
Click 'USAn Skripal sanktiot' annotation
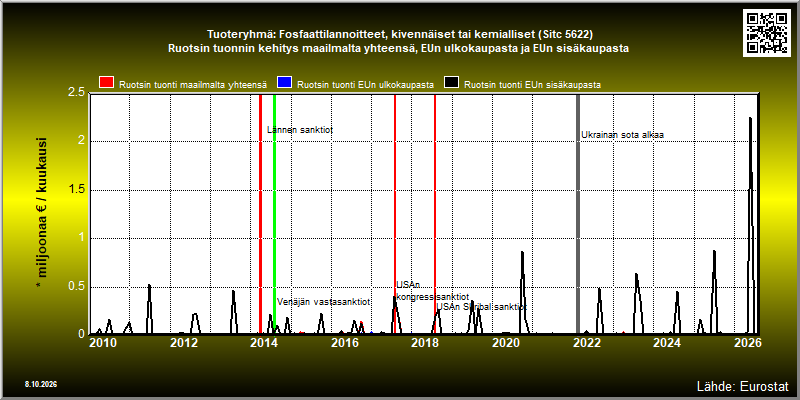coord(482,307)
